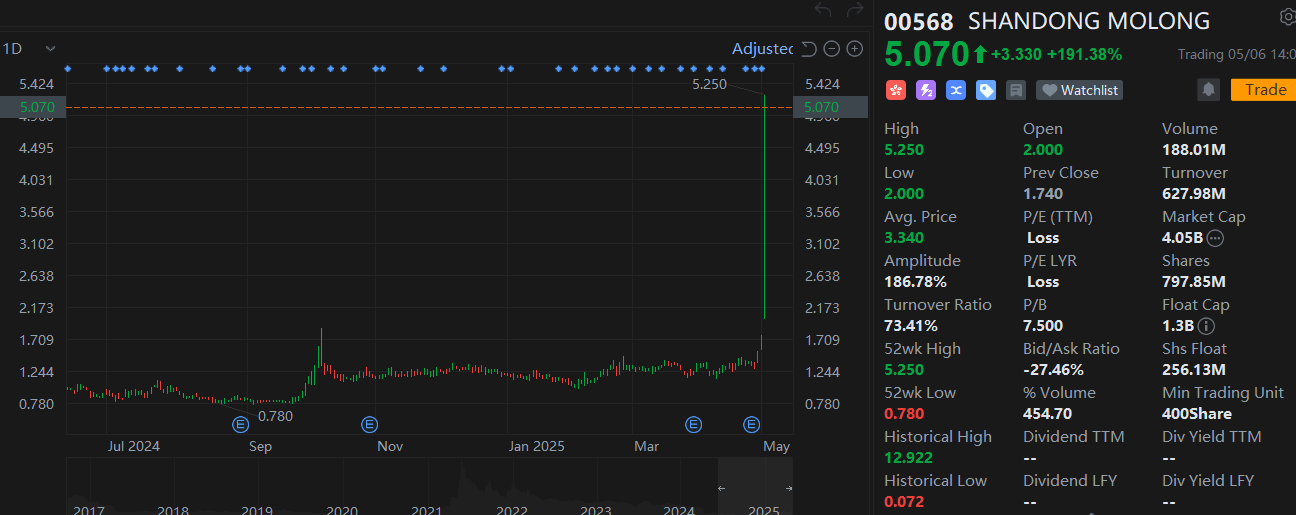This screenshot has height=515, width=1296.
Task: Click the earnings E marker after Mar
Action: pos(693,424)
